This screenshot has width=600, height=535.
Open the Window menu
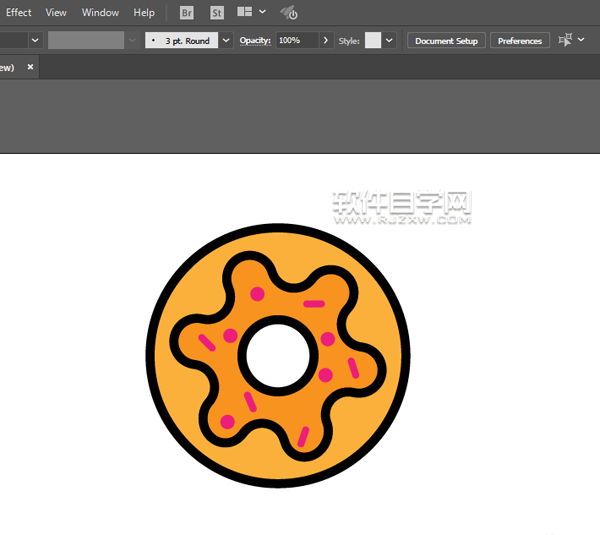point(100,13)
